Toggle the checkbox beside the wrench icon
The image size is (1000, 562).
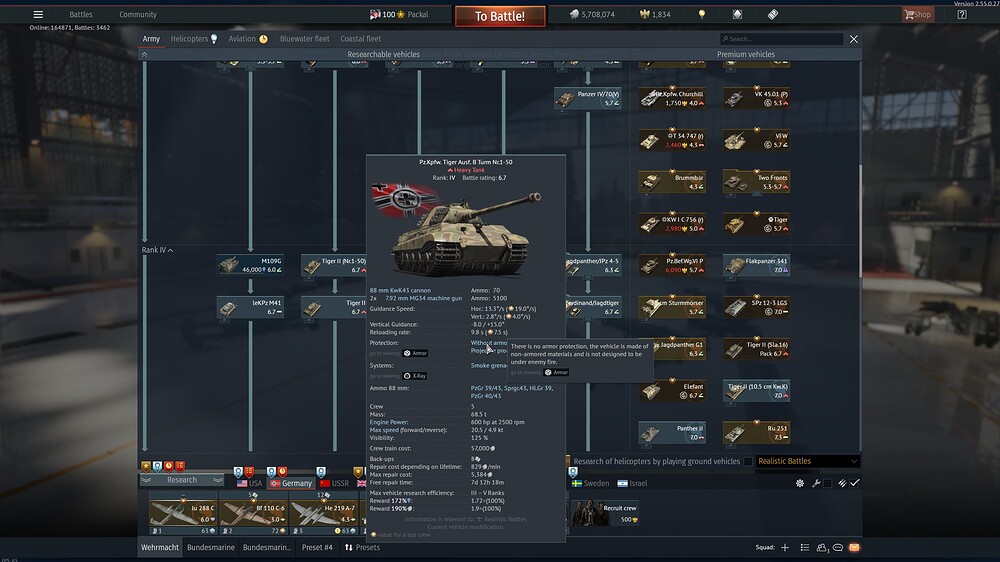pos(828,483)
